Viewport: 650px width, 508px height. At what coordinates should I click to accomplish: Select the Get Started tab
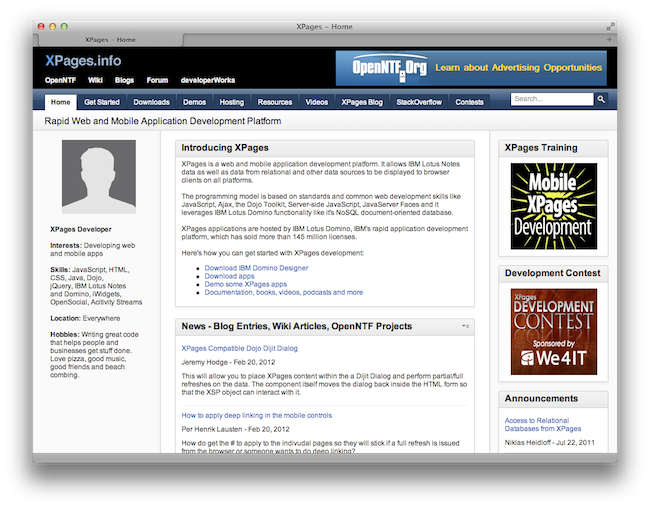pos(102,102)
